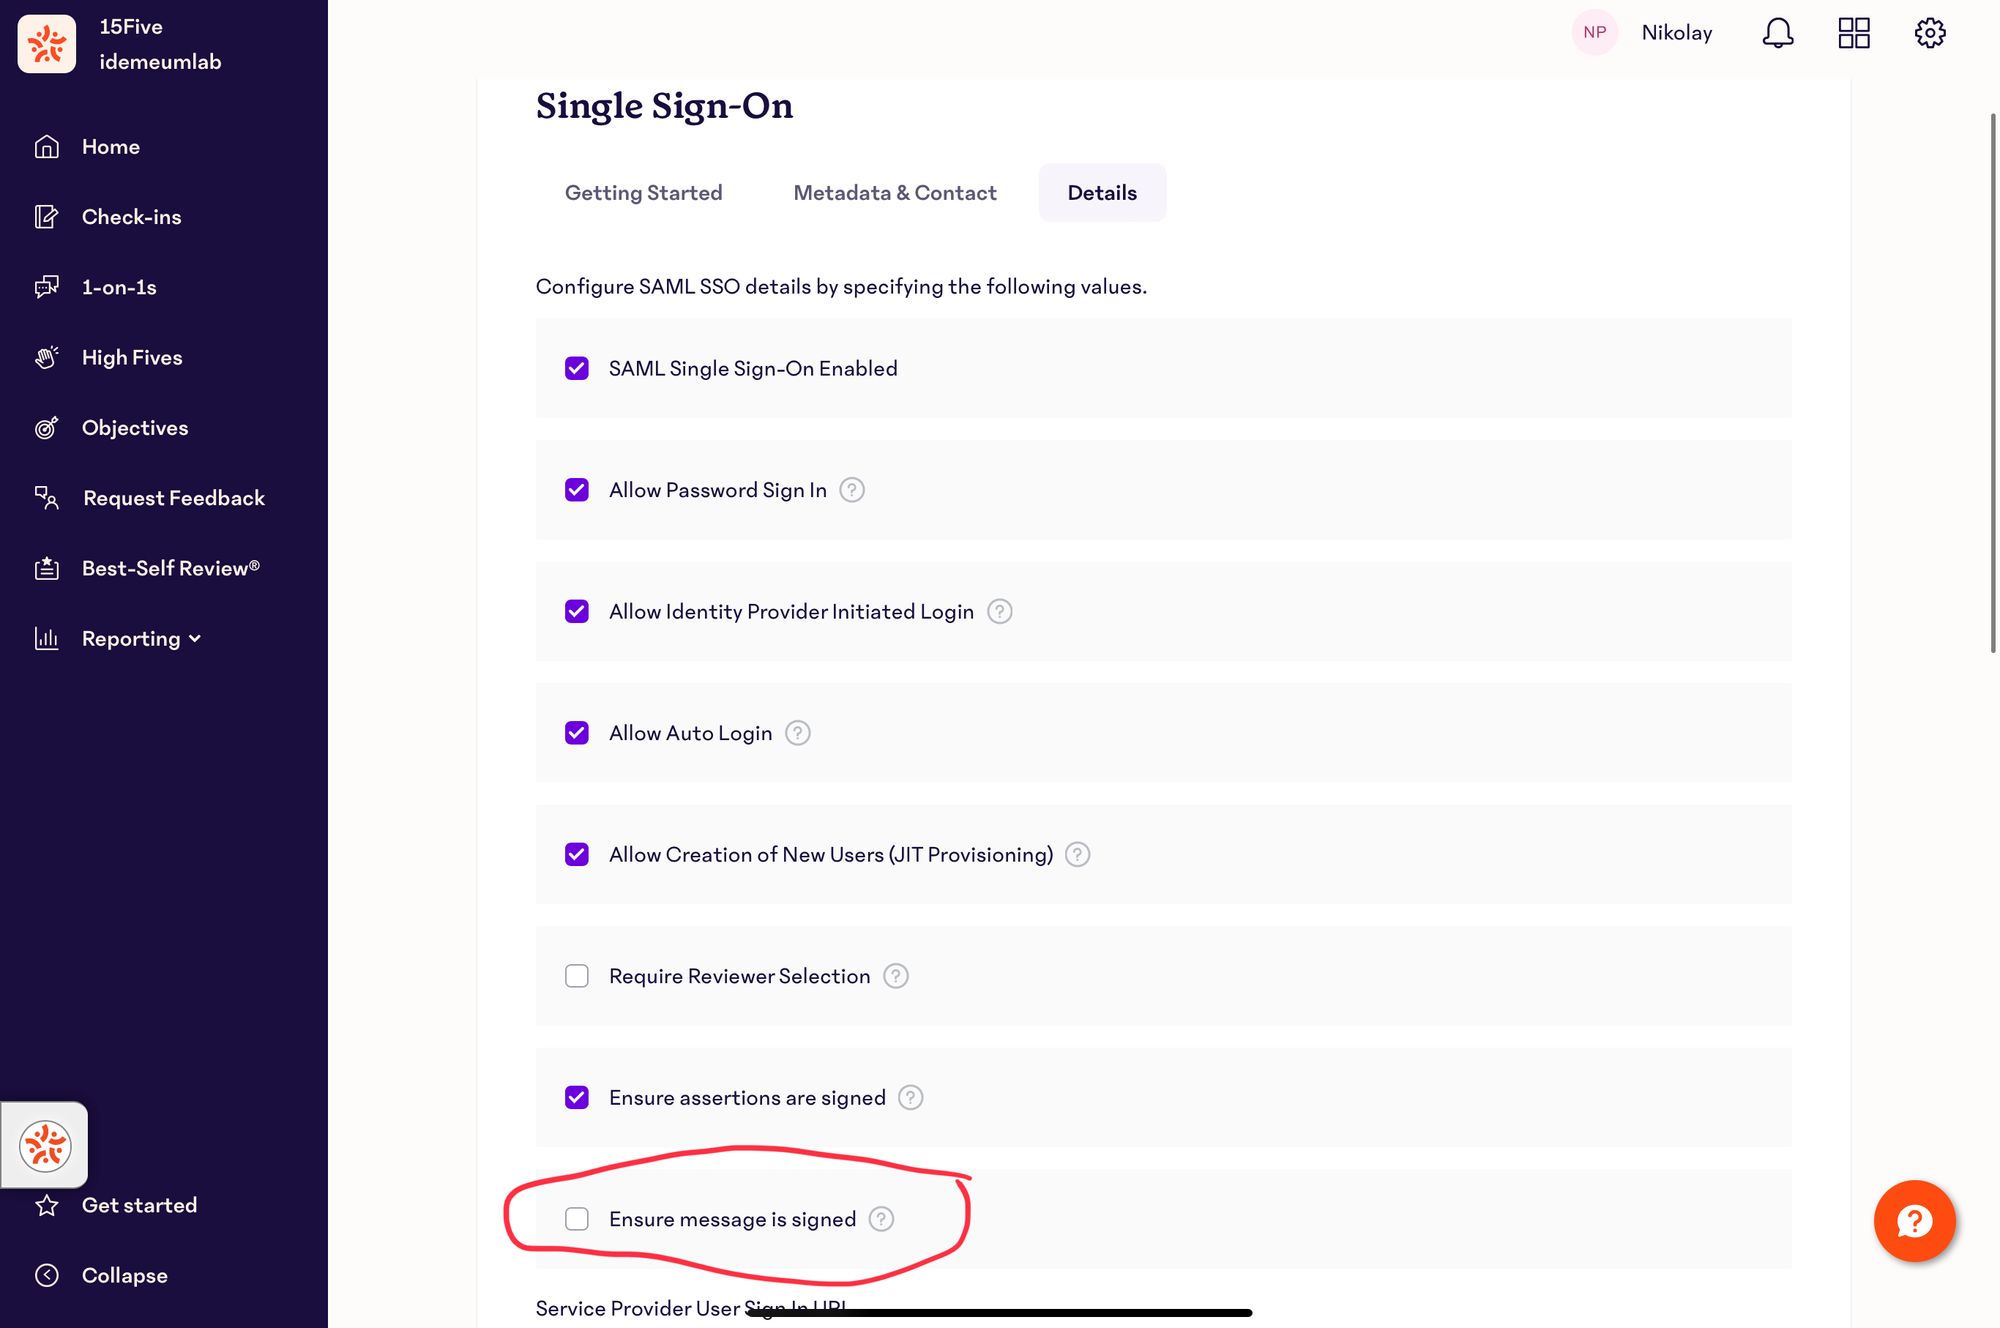This screenshot has width=2000, height=1328.
Task: Click help icon next to Require Reviewer Selection
Action: tap(896, 976)
